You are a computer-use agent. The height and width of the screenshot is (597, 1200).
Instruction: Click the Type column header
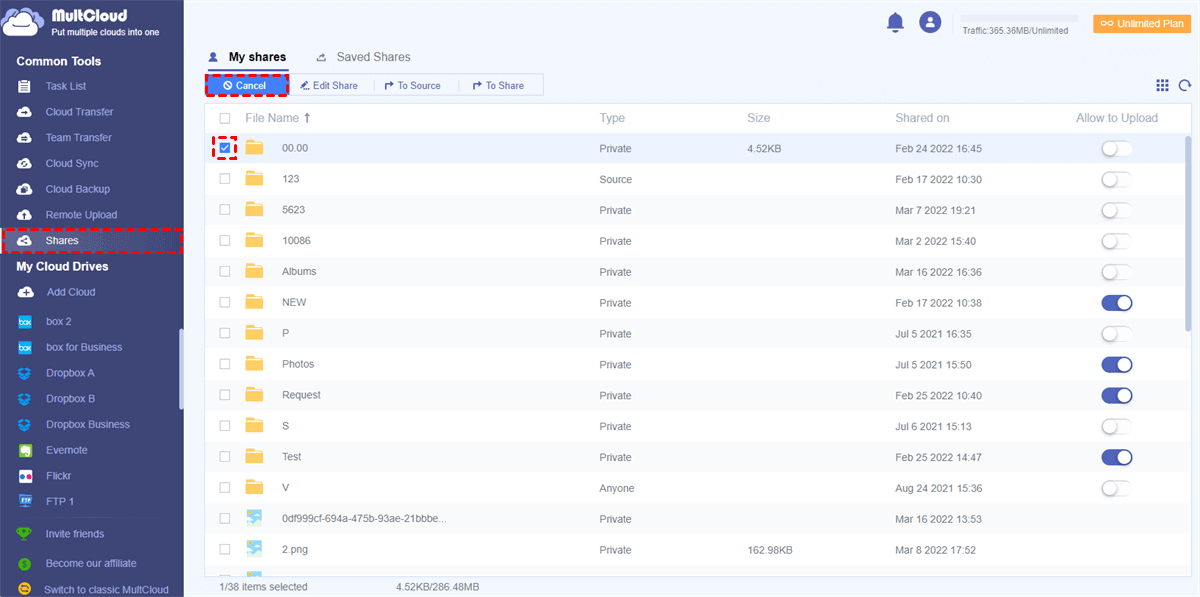pyautogui.click(x=612, y=118)
